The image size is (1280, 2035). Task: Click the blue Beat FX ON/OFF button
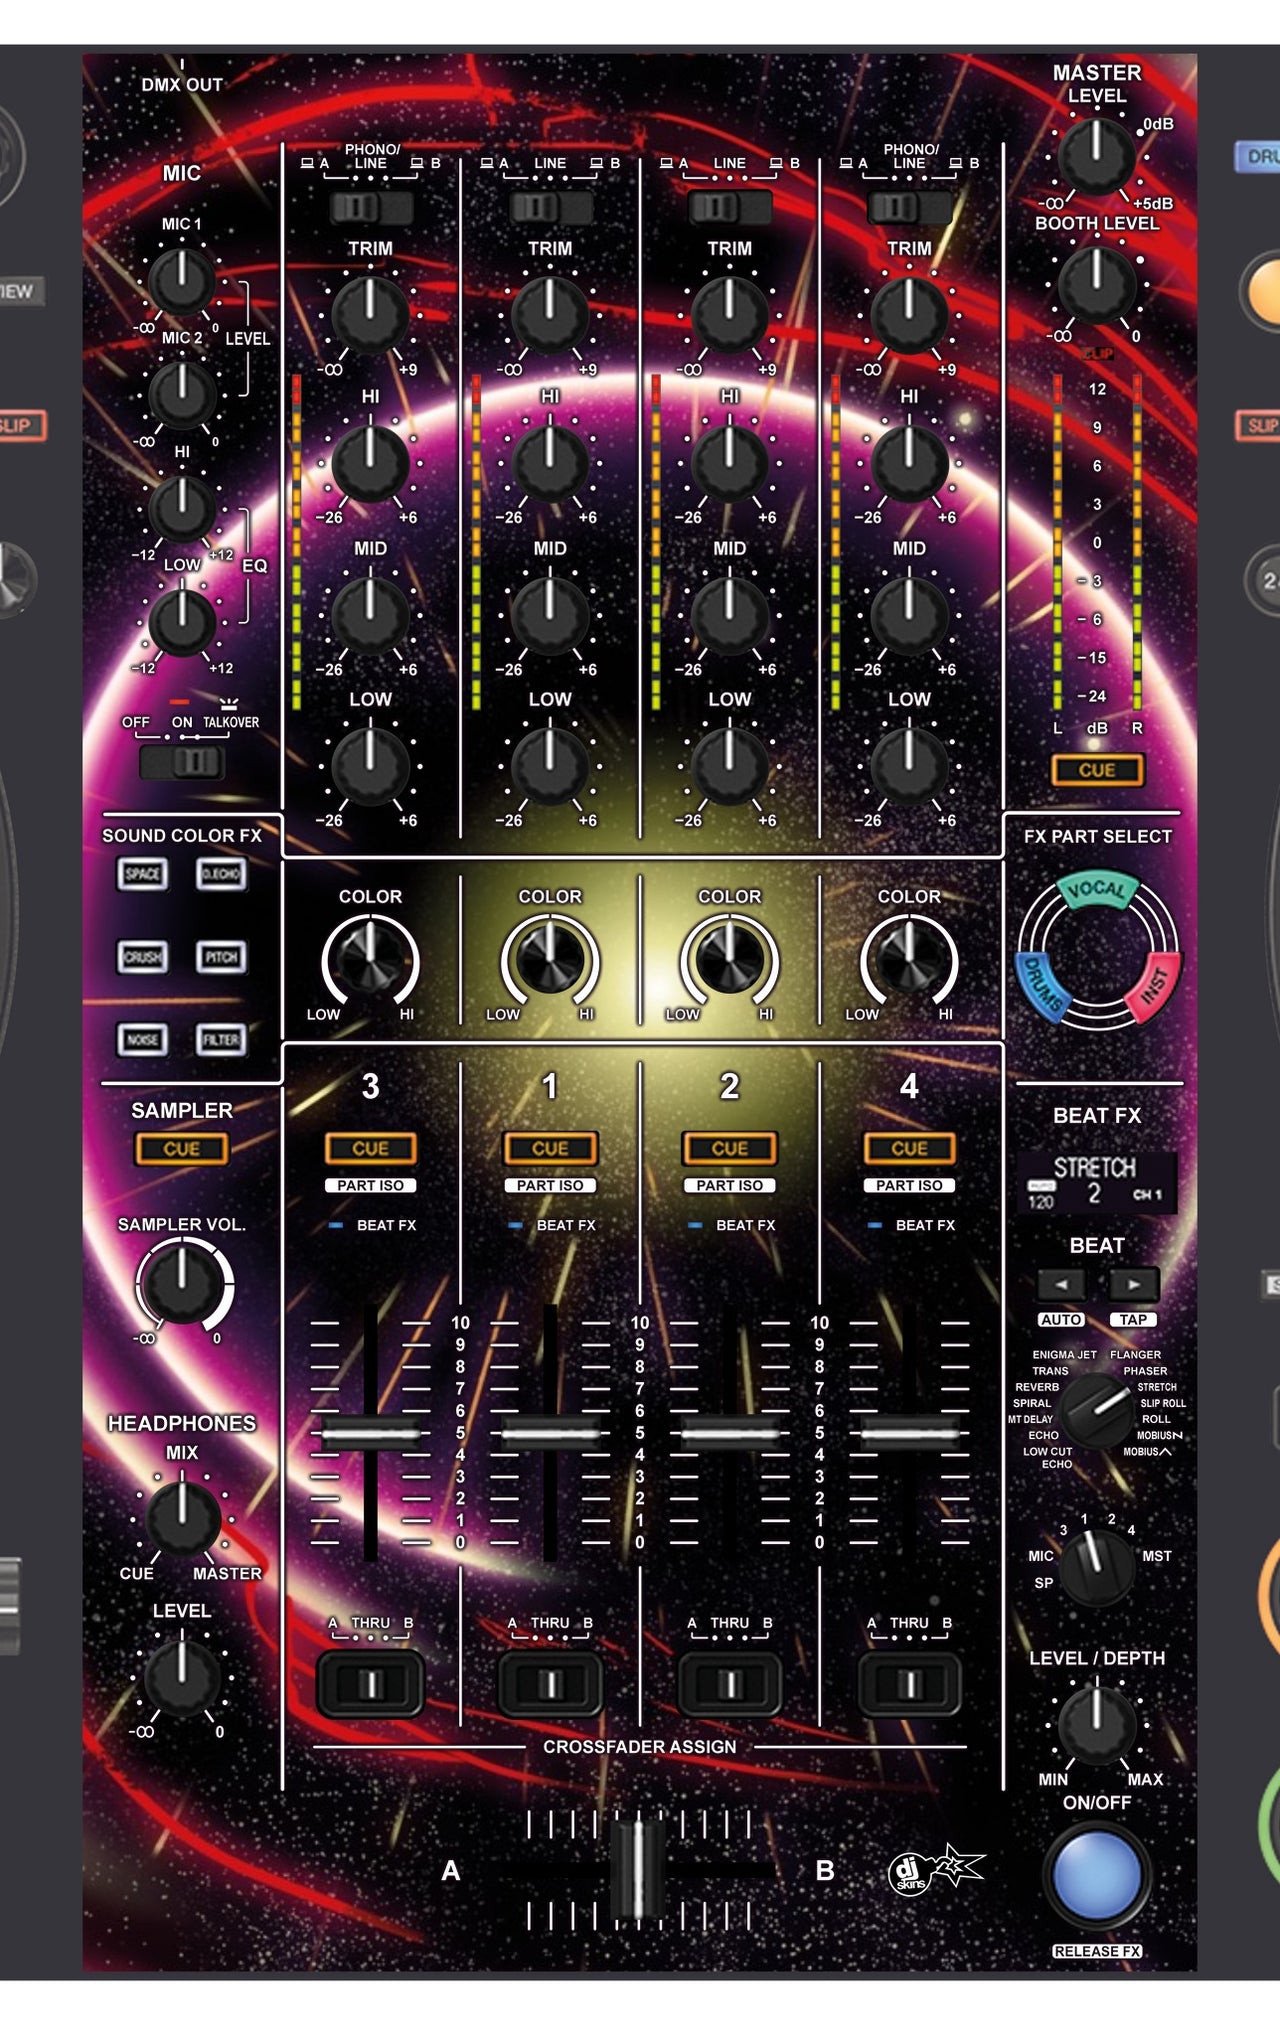pos(1097,1876)
